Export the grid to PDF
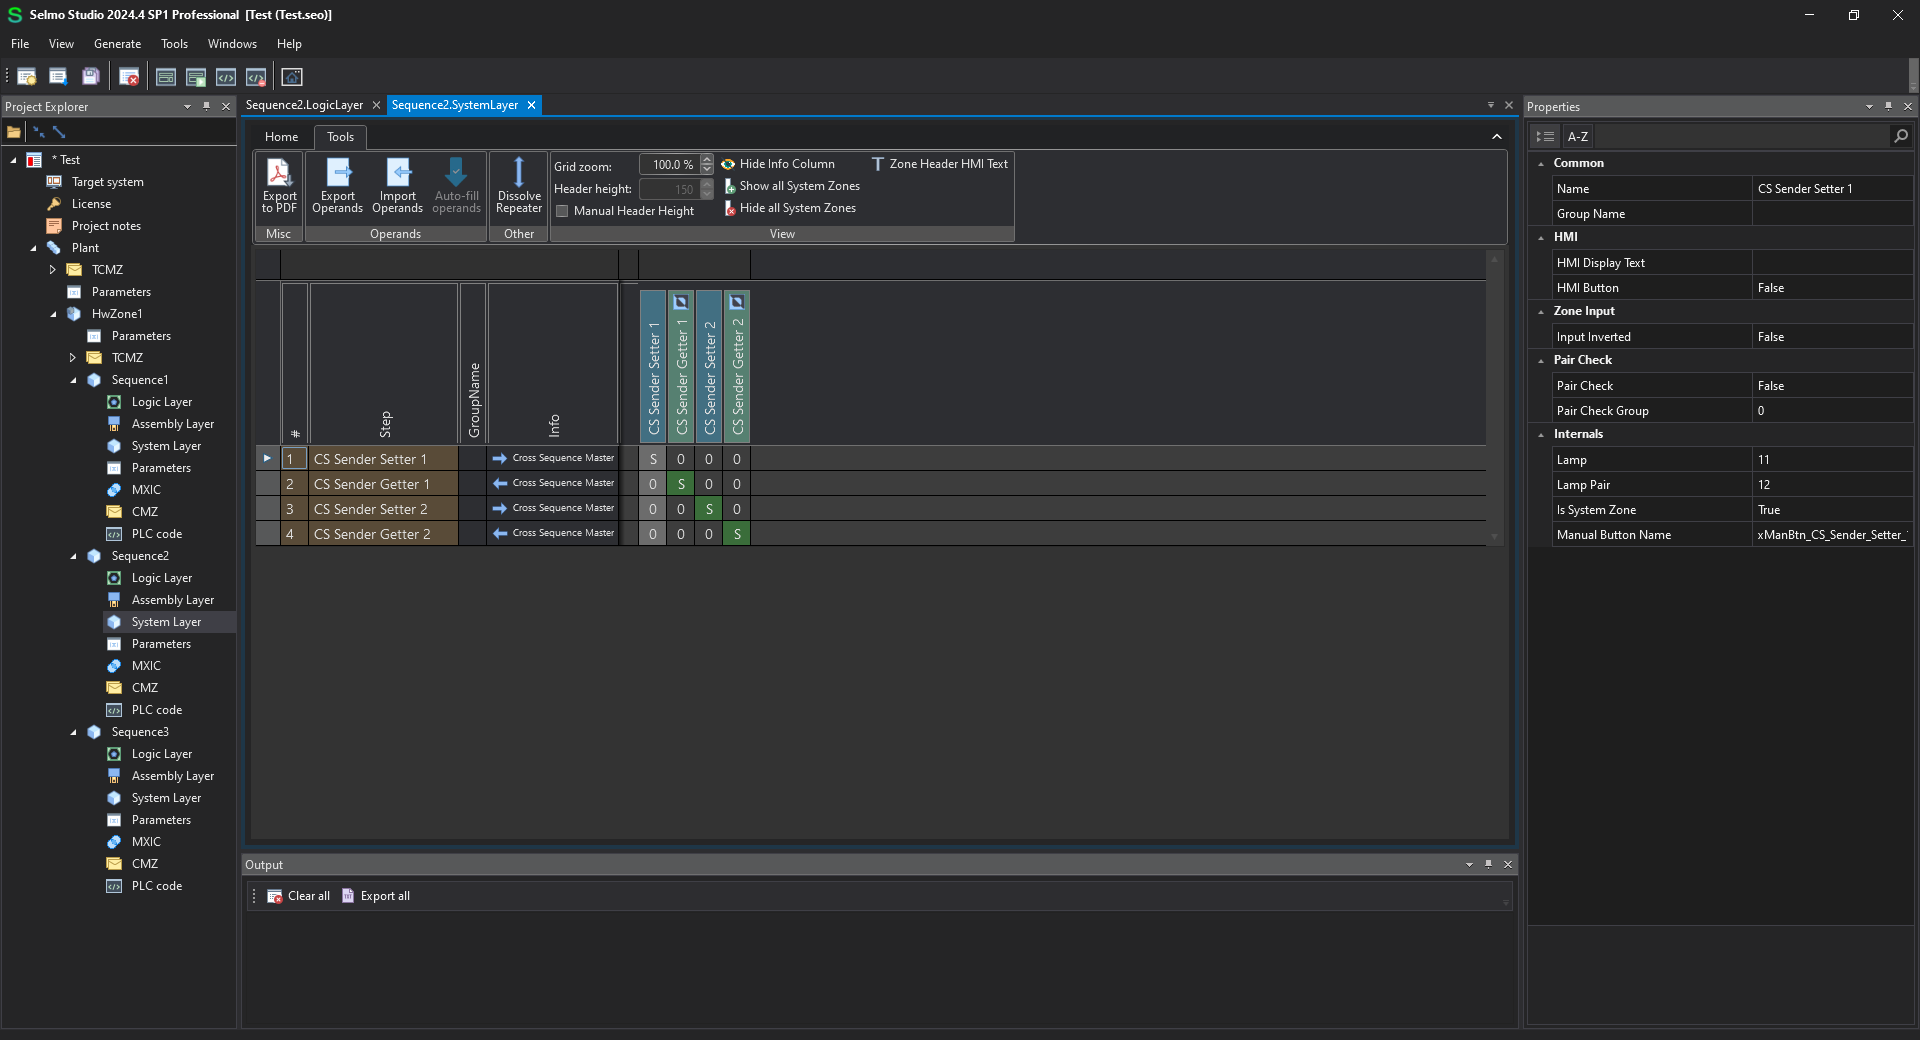 coord(279,186)
